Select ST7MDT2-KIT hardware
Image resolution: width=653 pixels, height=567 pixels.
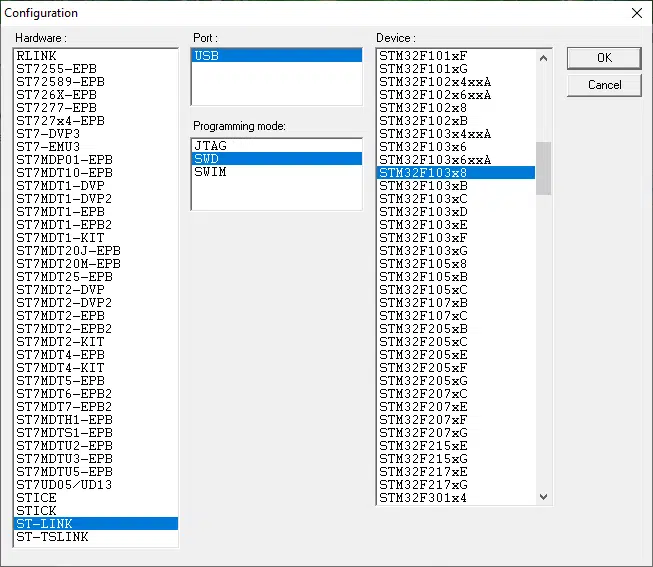click(96, 342)
